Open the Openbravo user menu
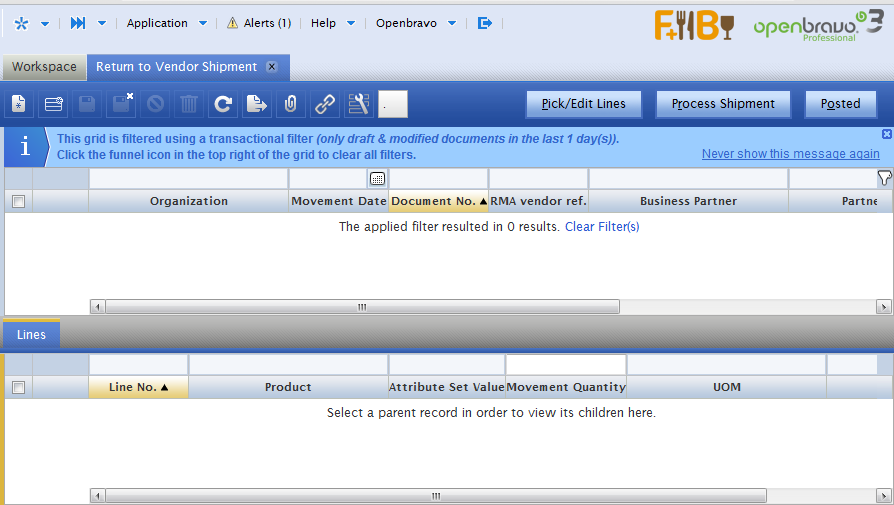894x505 pixels. (406, 23)
